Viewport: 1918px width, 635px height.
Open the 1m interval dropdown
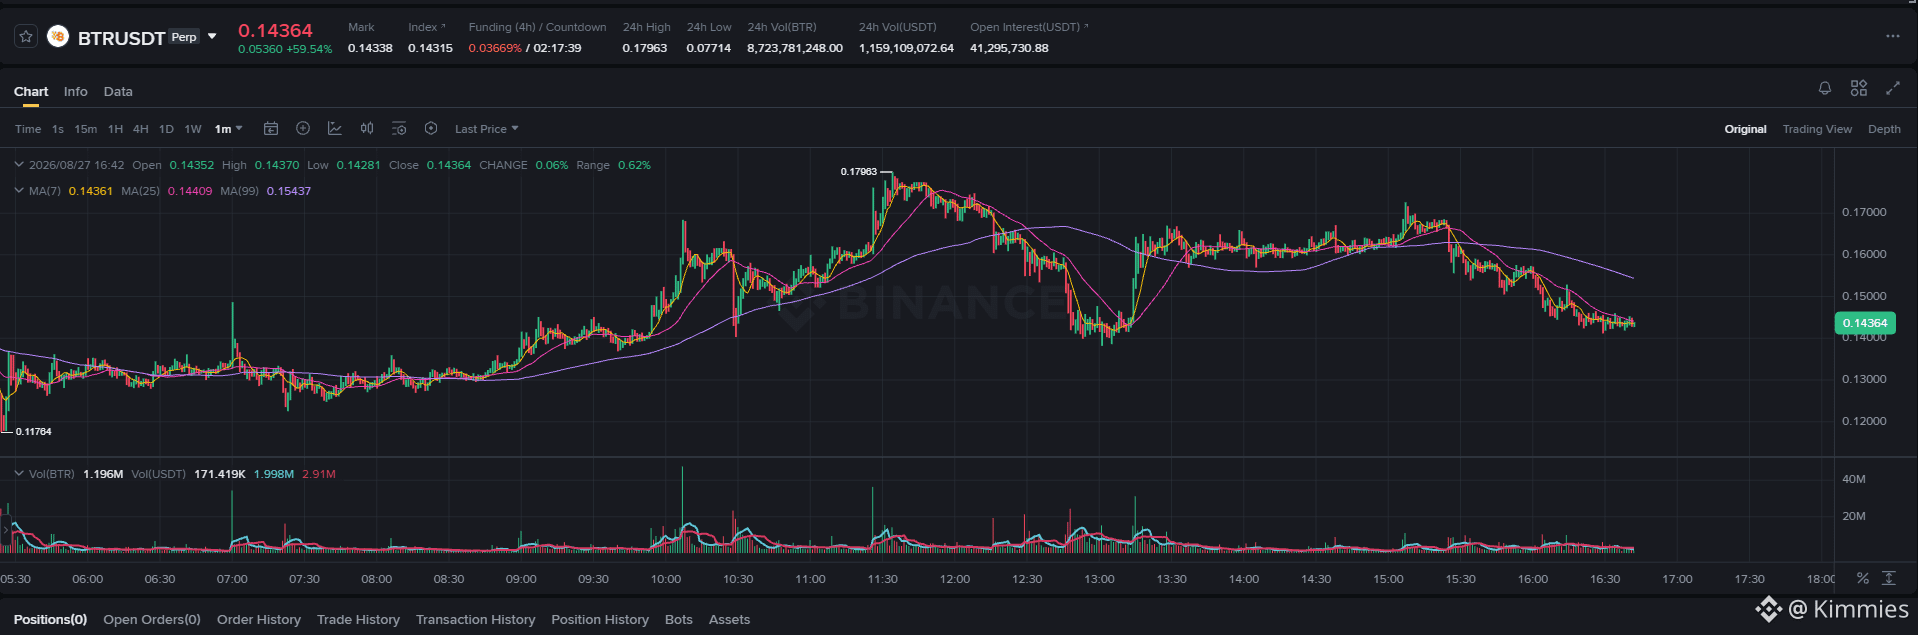tap(228, 129)
